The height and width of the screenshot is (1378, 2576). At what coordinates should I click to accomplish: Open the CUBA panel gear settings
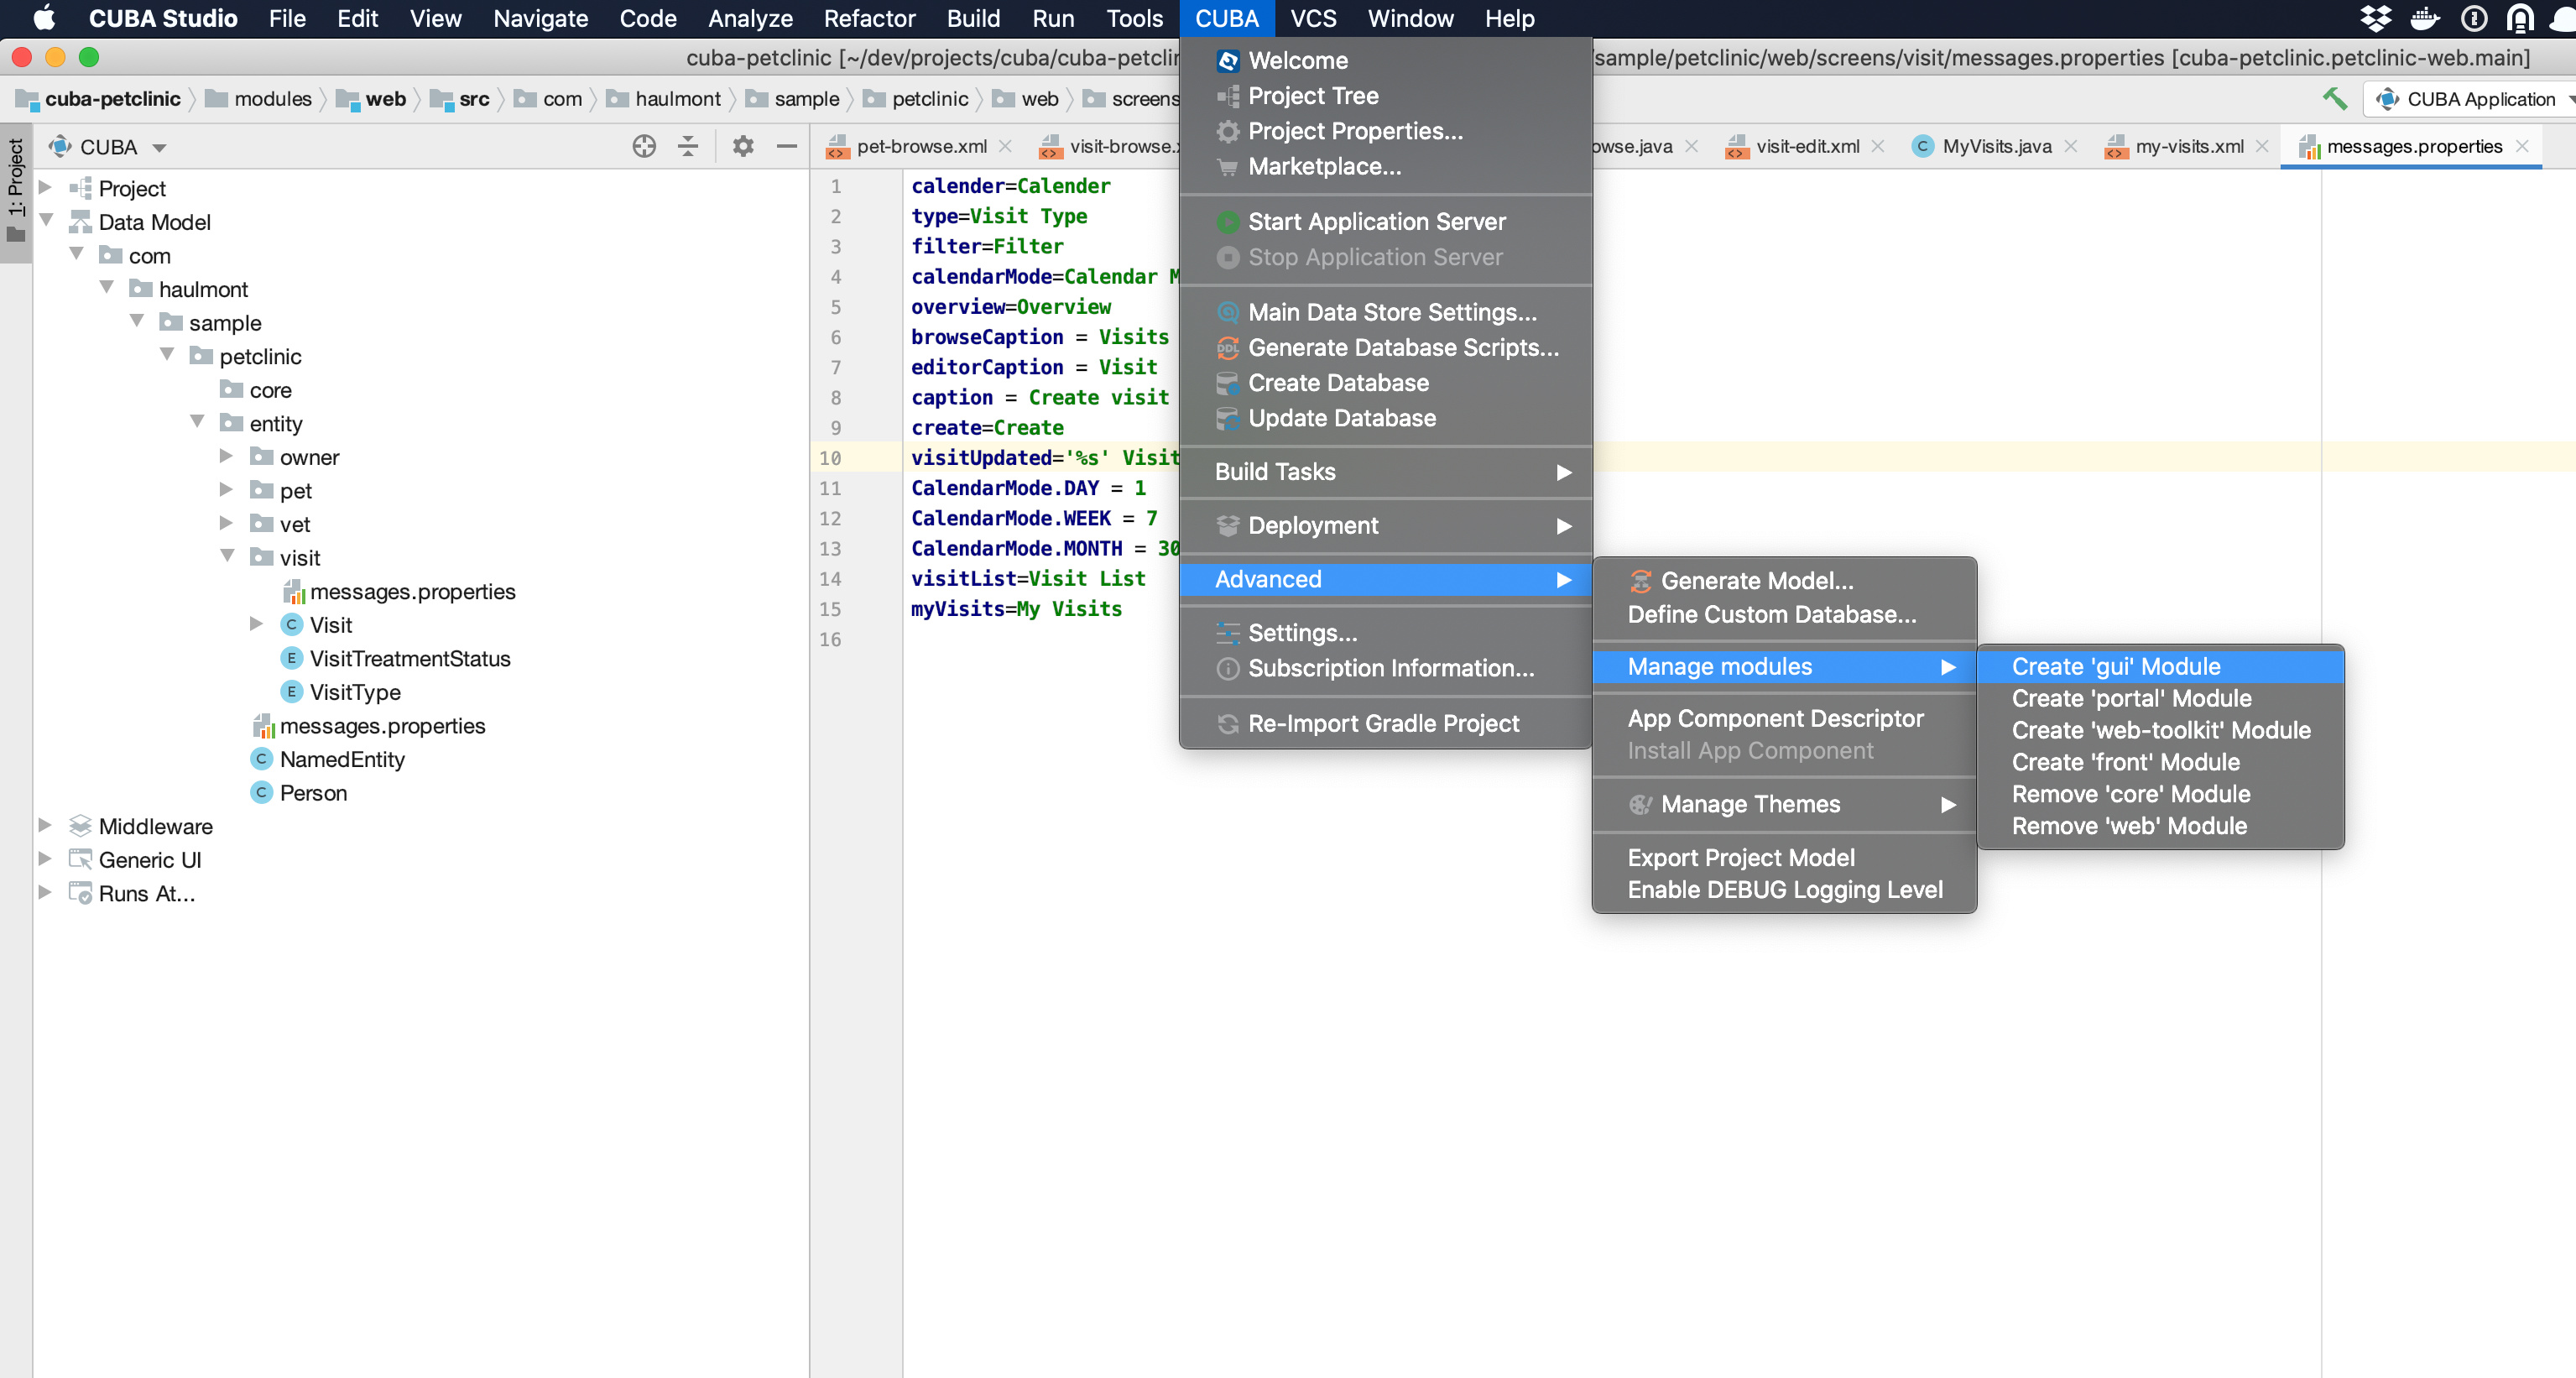click(743, 147)
